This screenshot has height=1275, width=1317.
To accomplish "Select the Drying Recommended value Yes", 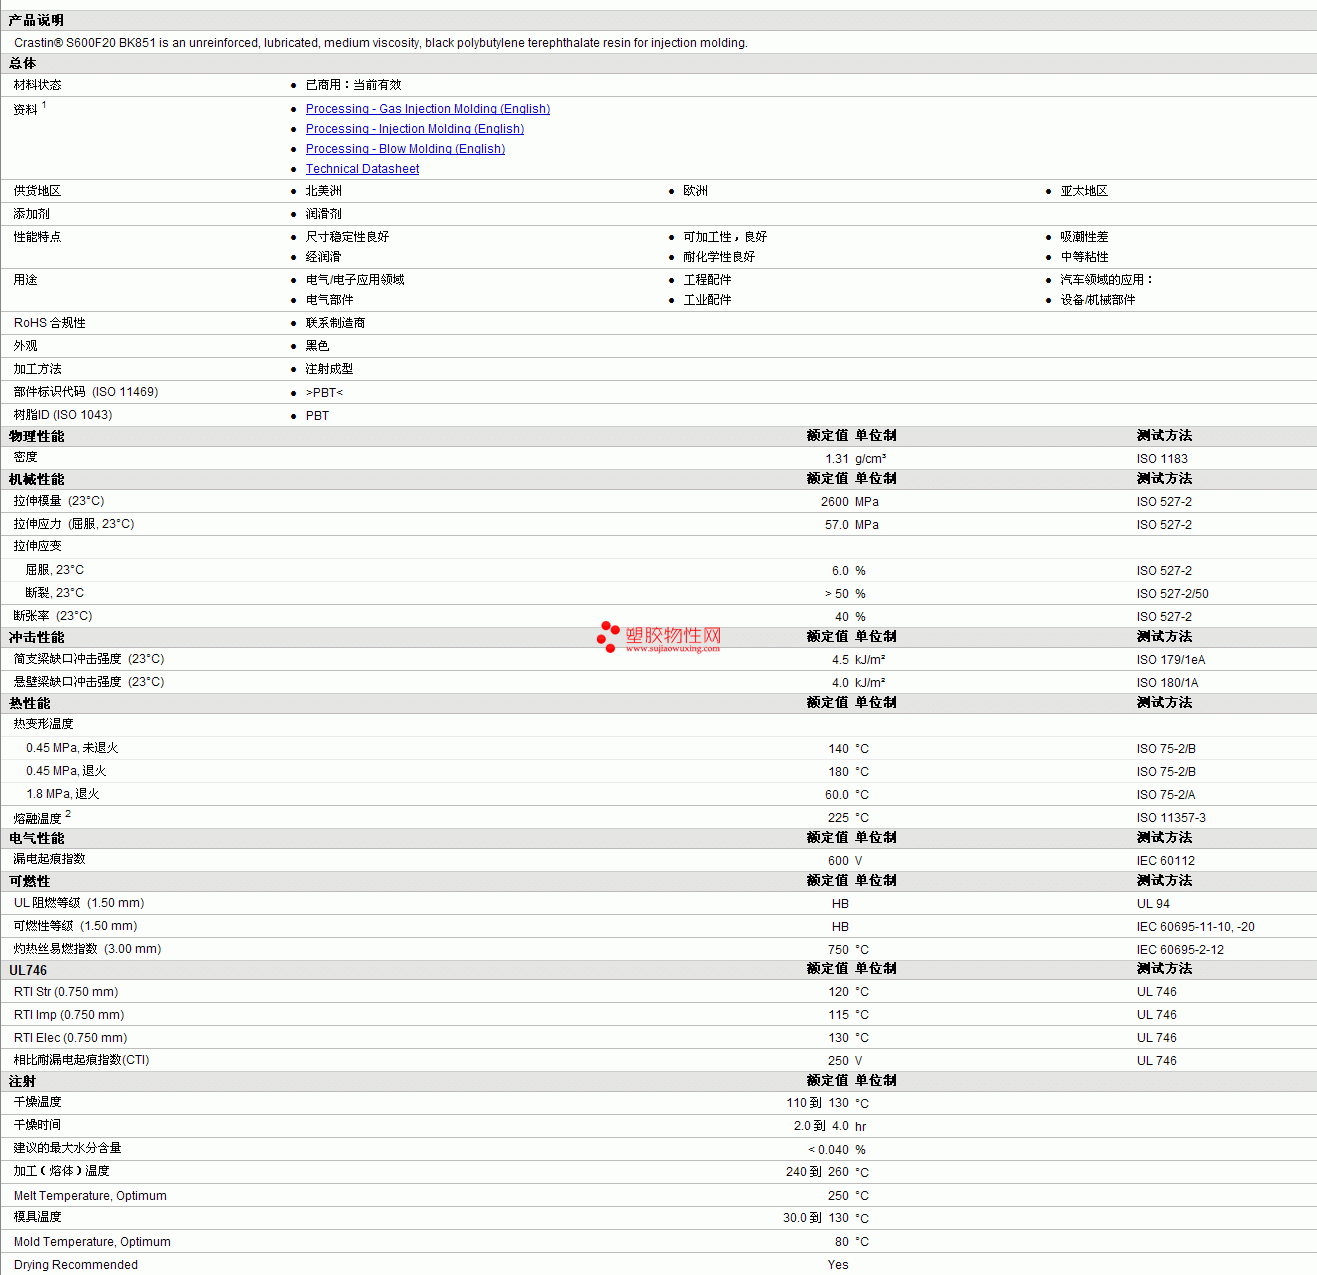I will (838, 1265).
